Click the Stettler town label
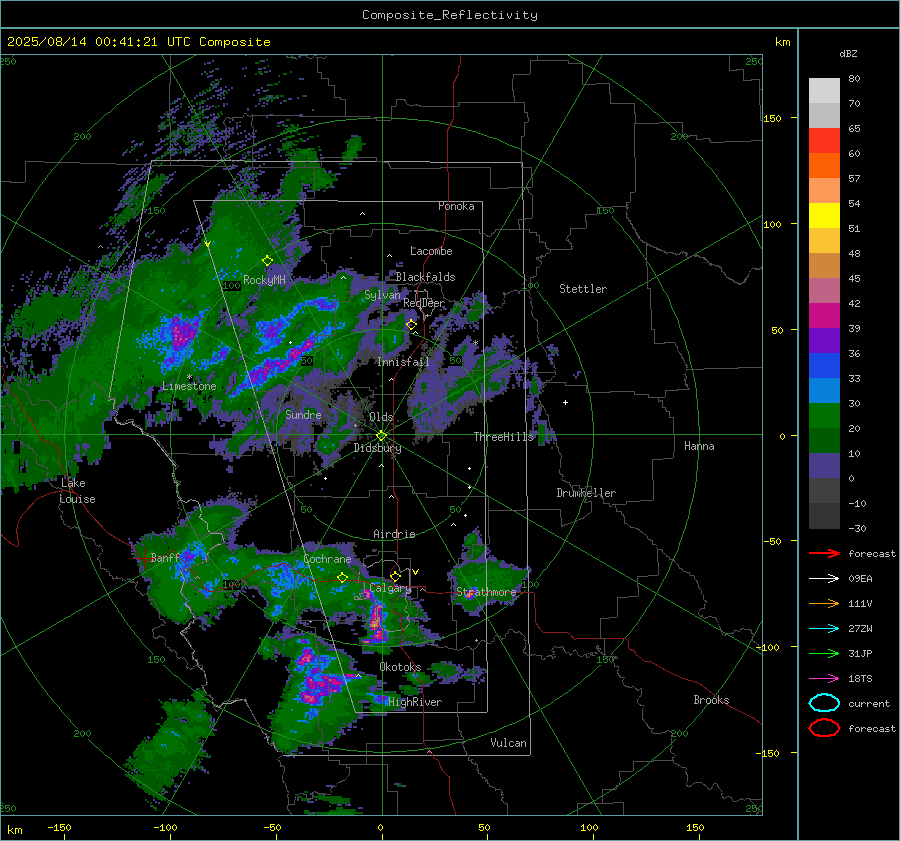Image resolution: width=900 pixels, height=841 pixels. coord(583,289)
